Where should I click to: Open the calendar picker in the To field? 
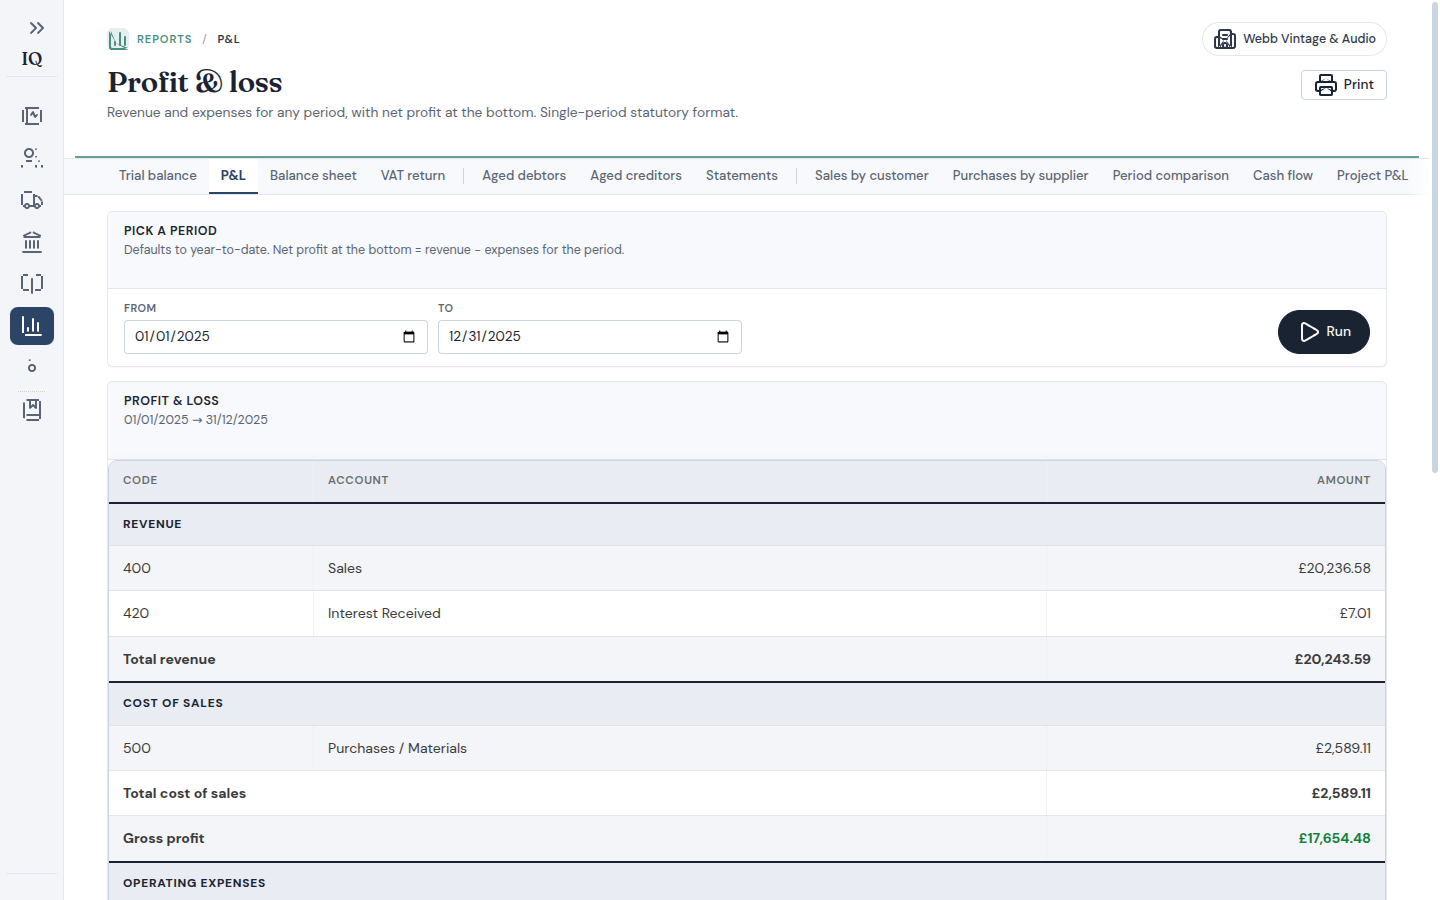tap(723, 337)
